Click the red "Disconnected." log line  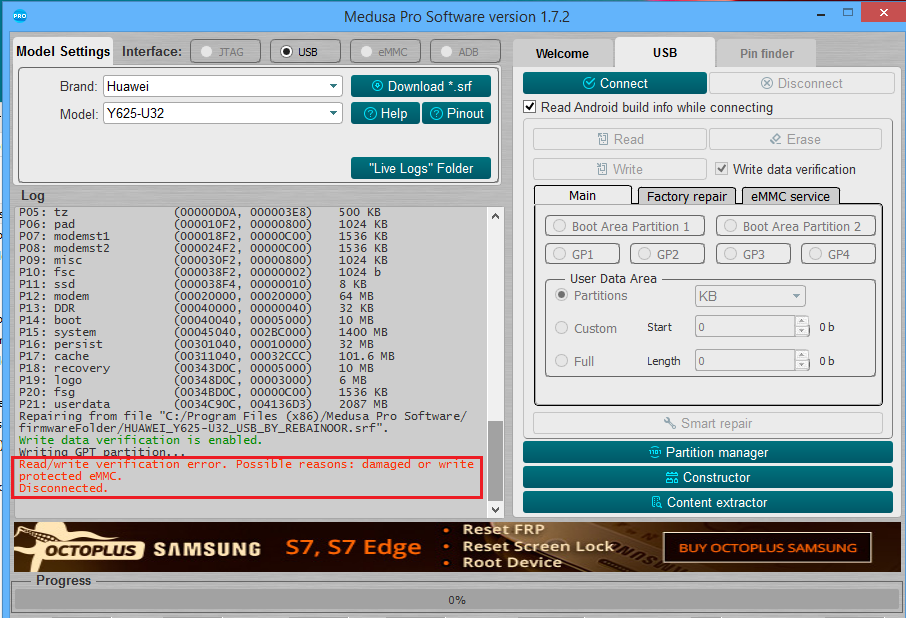[64, 488]
